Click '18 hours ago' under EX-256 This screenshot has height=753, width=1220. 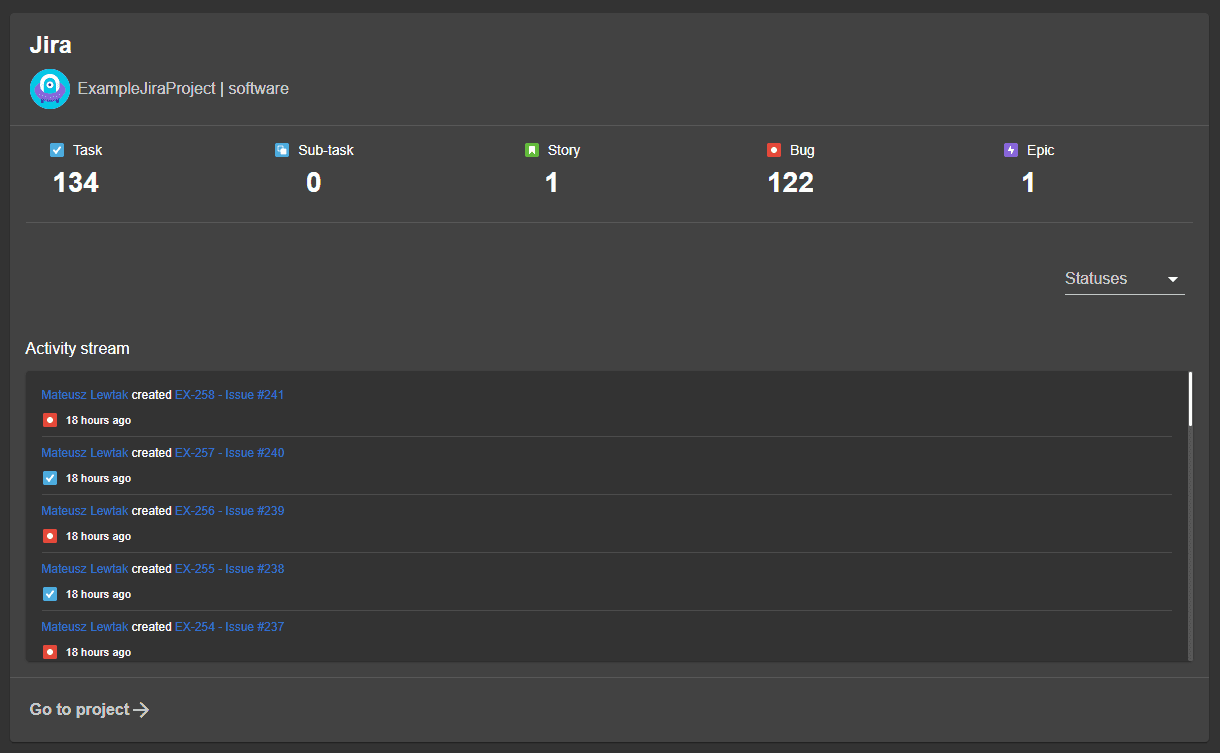(98, 536)
